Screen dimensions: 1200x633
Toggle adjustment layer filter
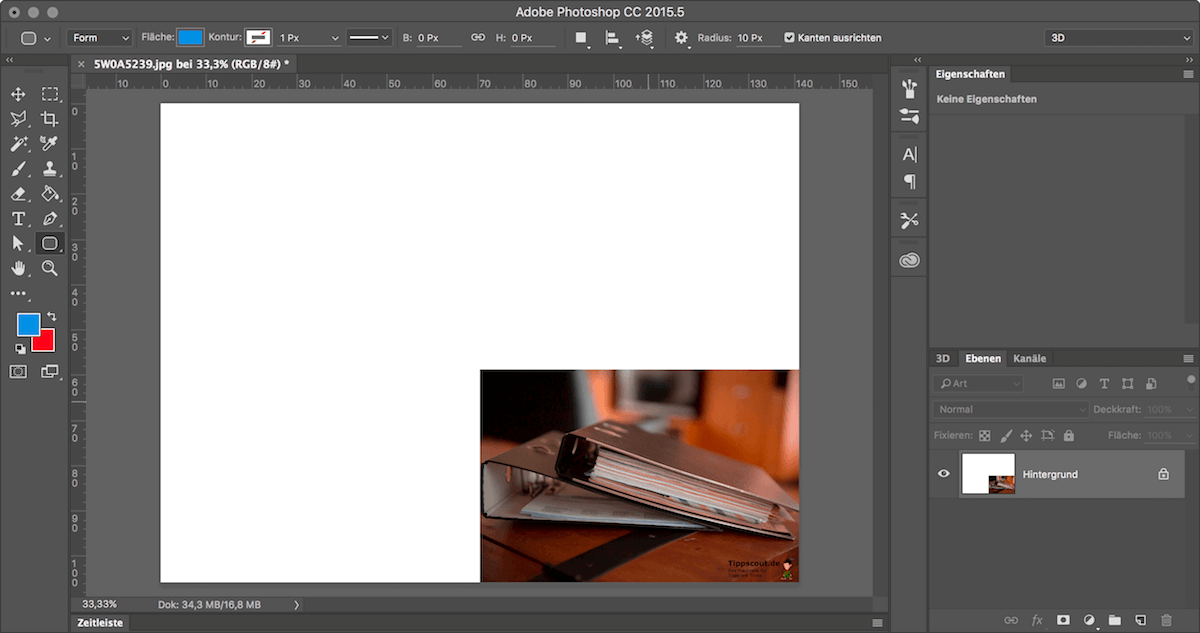click(1081, 384)
